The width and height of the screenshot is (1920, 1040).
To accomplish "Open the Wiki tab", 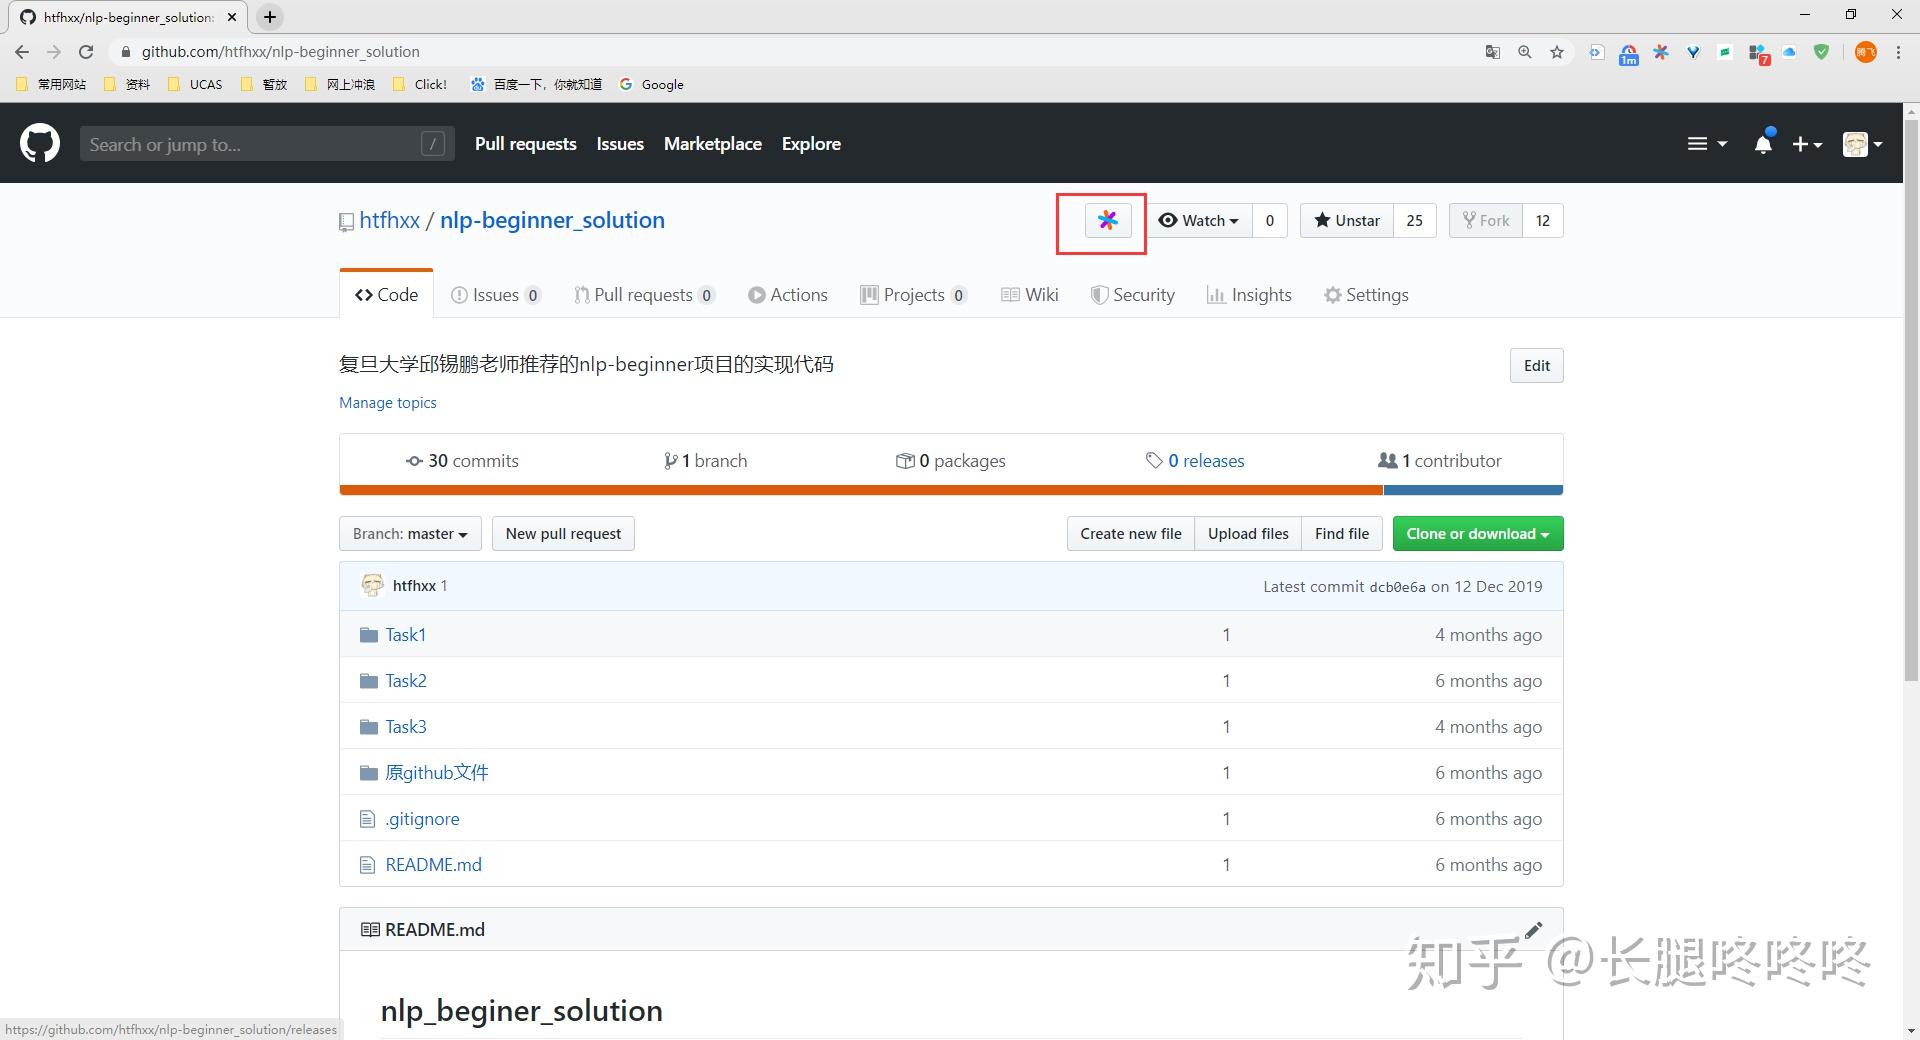I will coord(1029,294).
